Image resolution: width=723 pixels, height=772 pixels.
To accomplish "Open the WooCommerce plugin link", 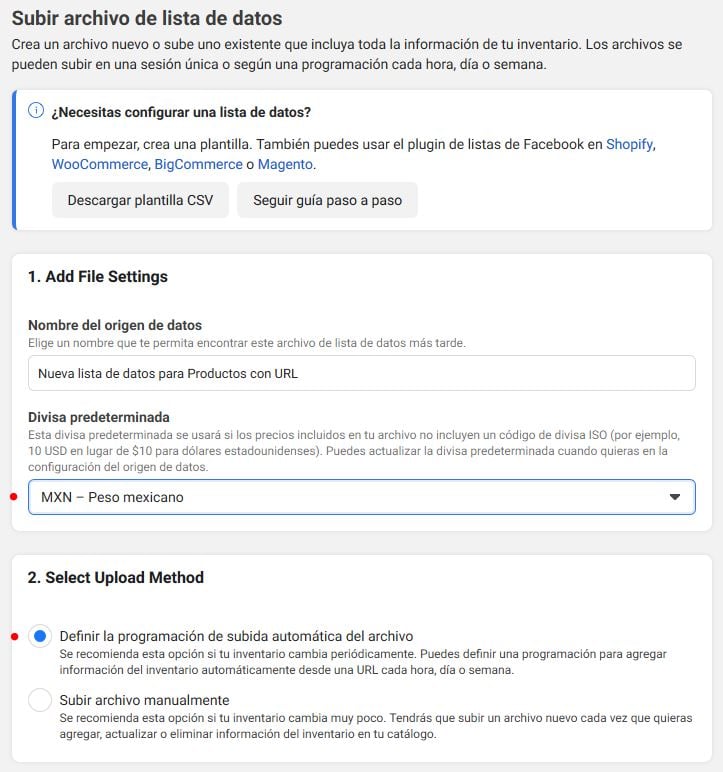I will click(x=99, y=164).
